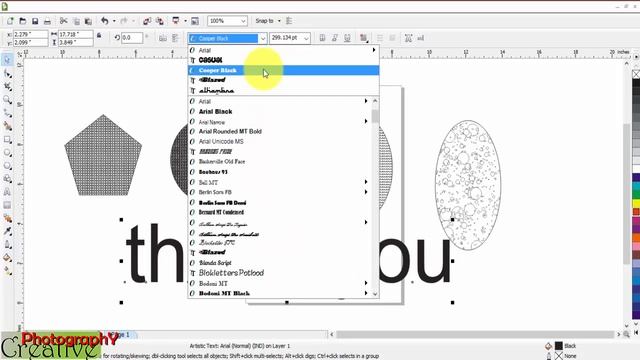Open the text alignment options button

click(363, 38)
